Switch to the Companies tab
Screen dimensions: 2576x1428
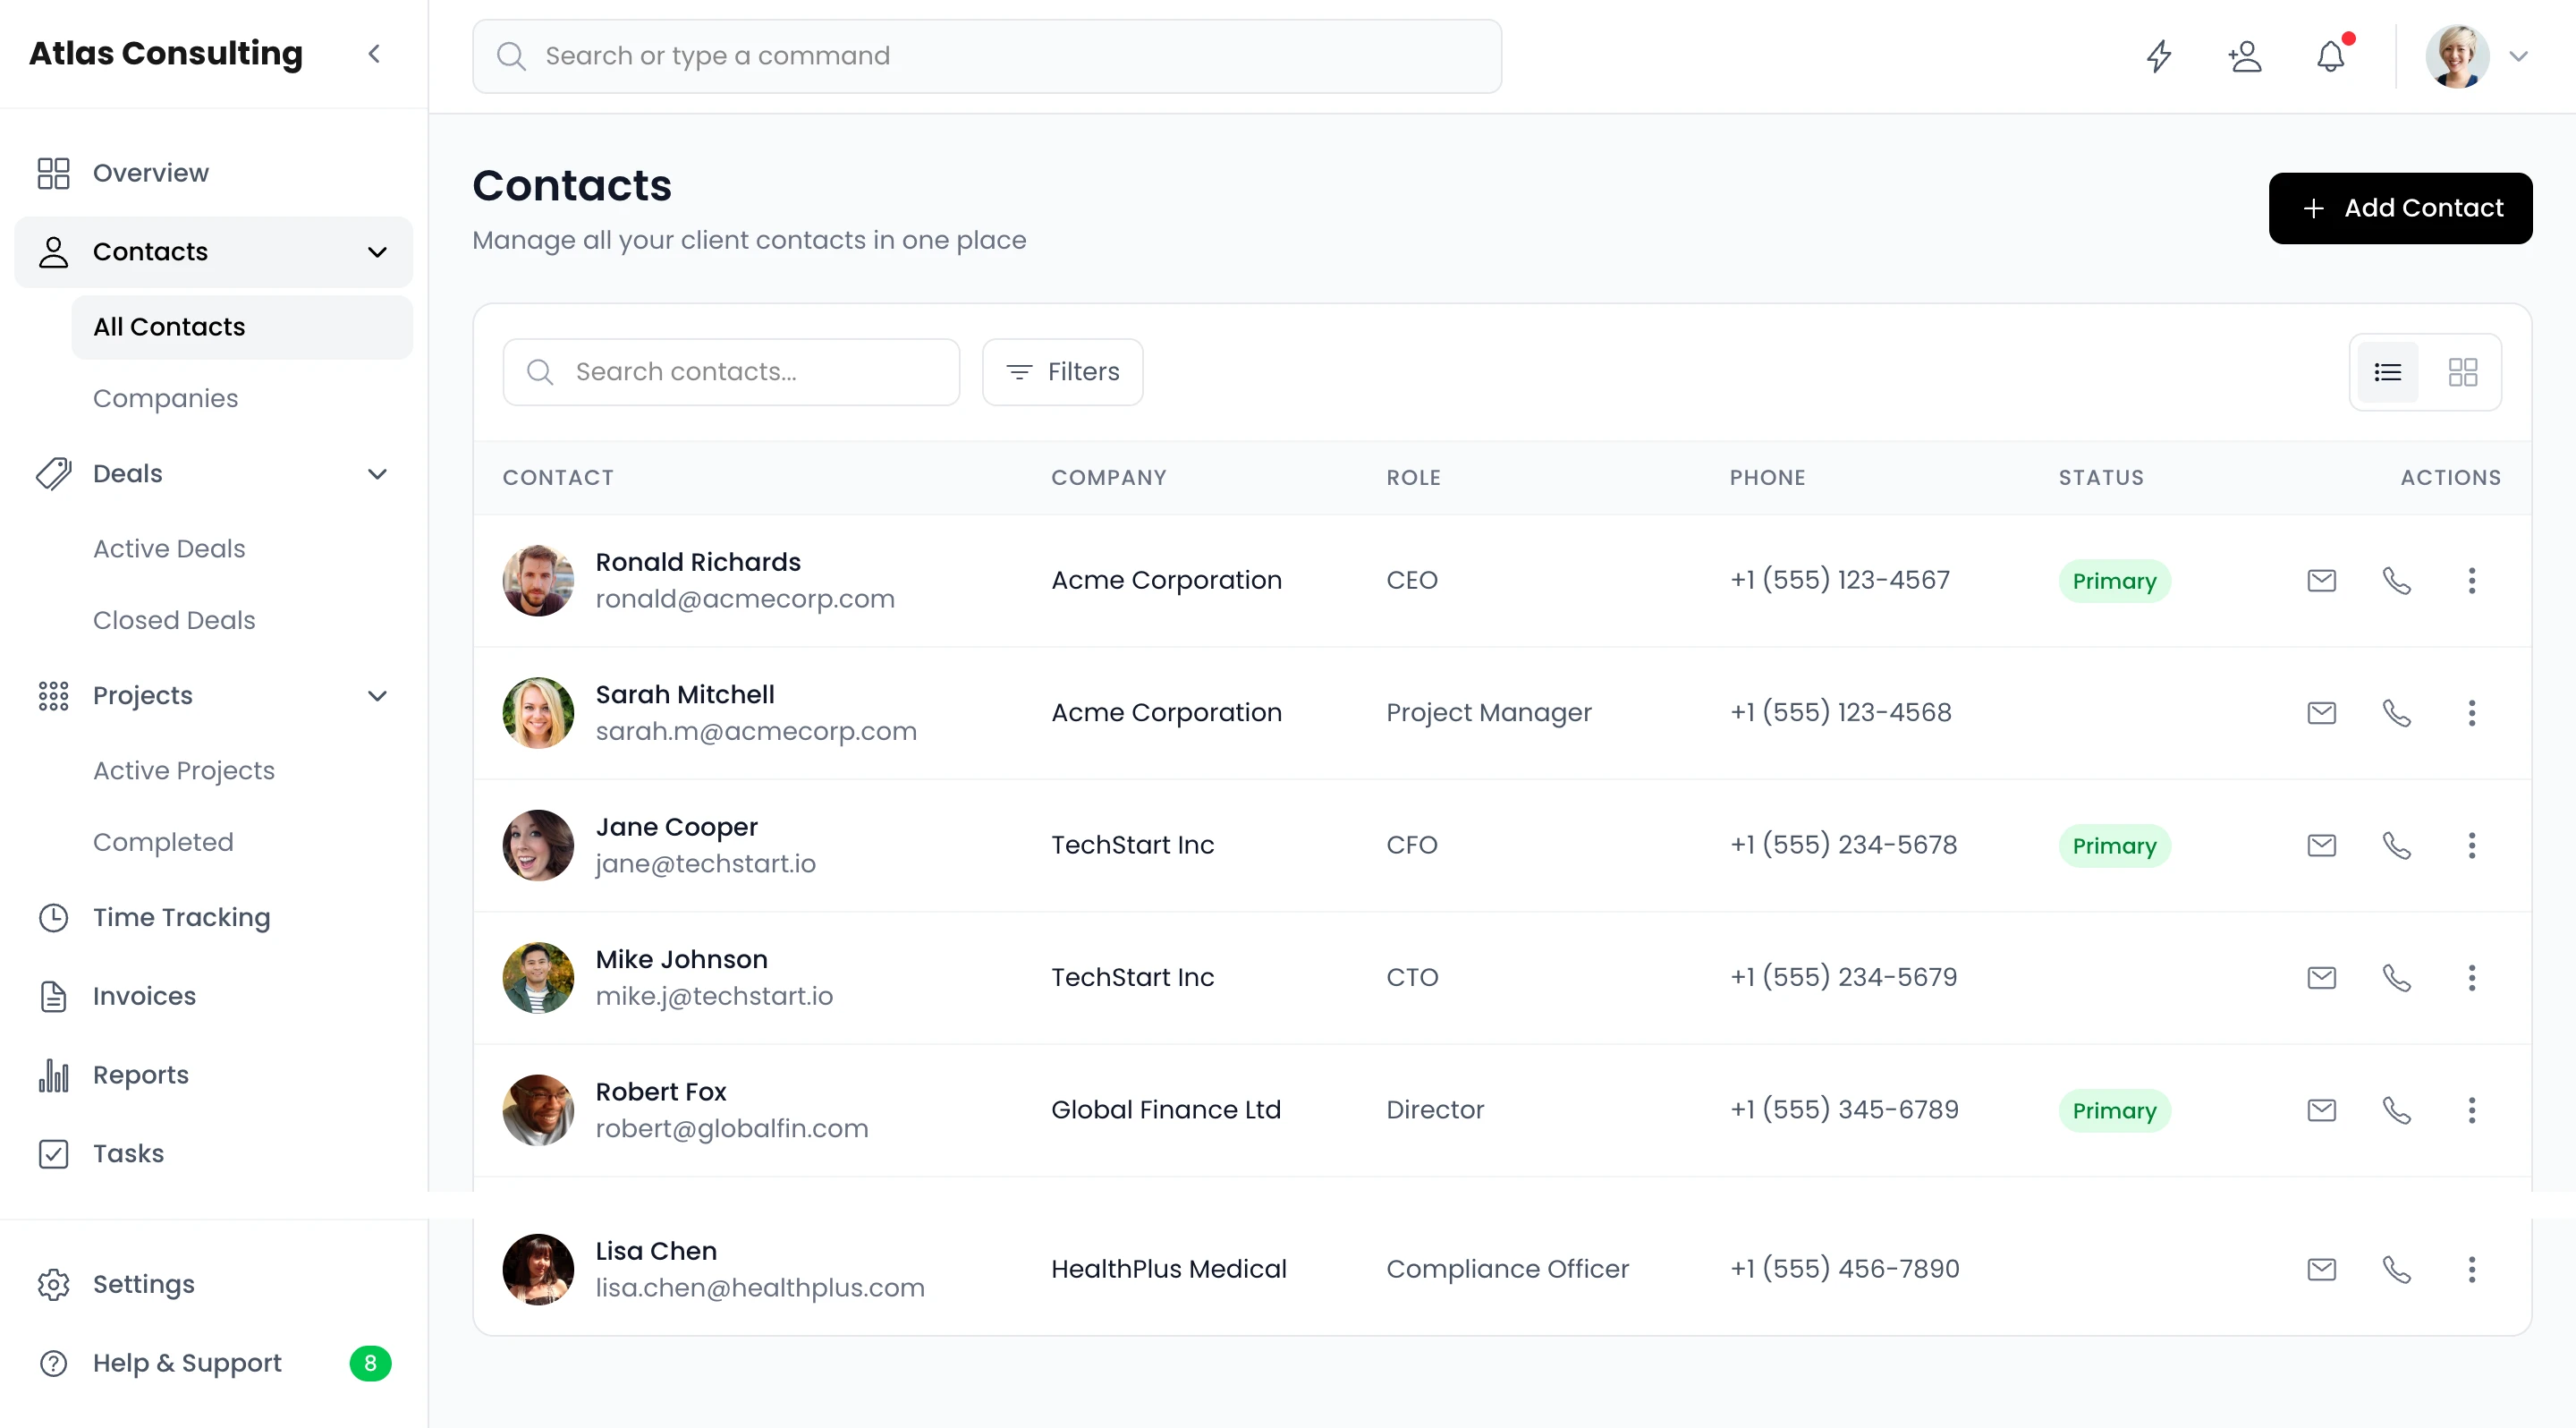pyautogui.click(x=165, y=397)
